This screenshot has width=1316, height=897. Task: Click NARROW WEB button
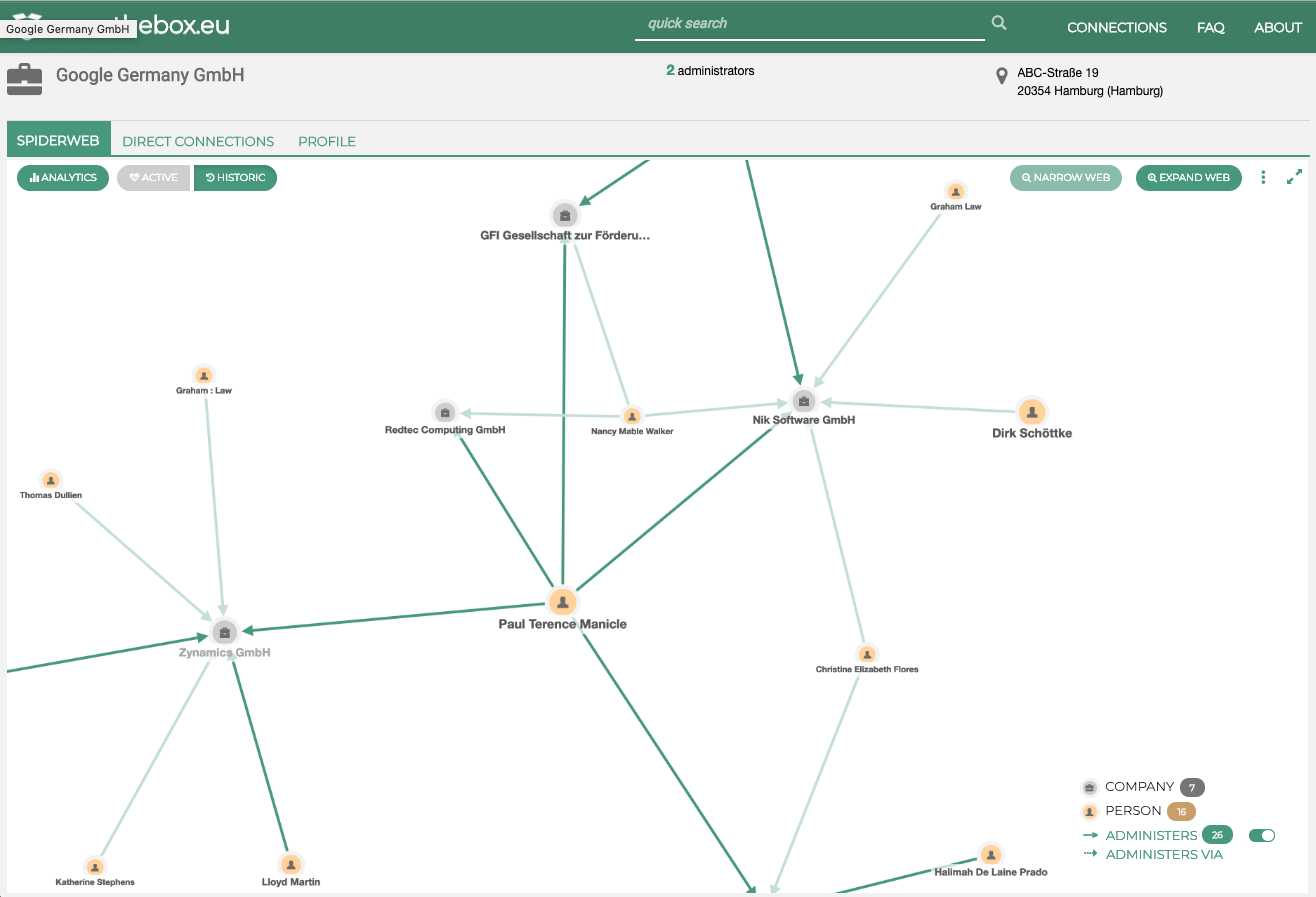pyautogui.click(x=1066, y=178)
